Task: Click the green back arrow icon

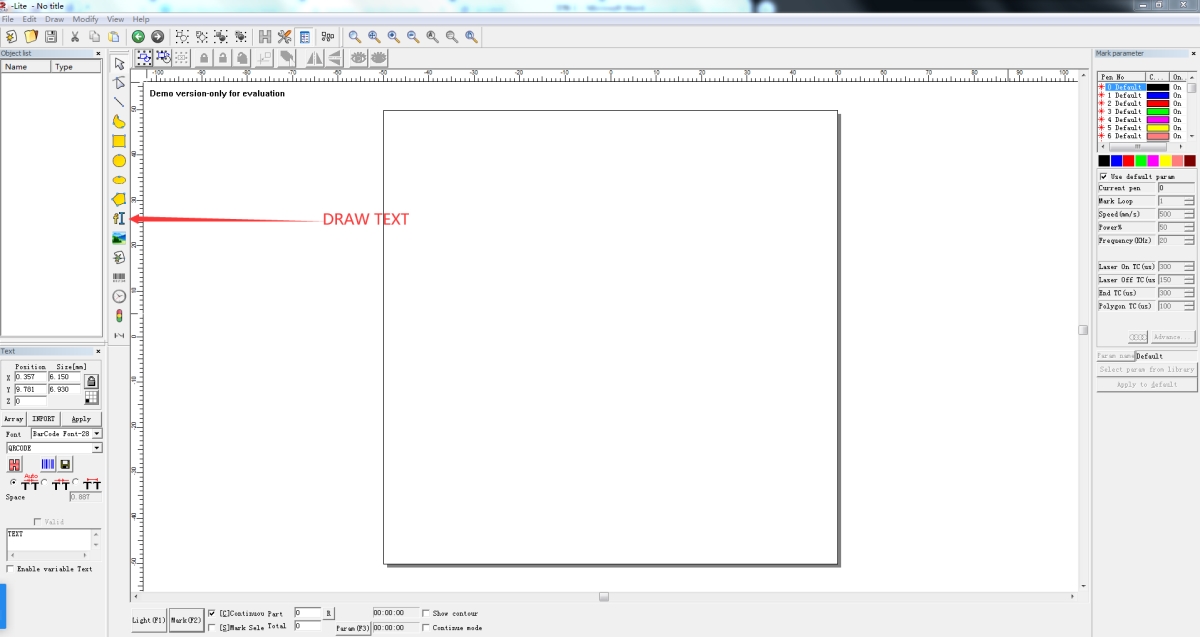Action: pos(139,36)
